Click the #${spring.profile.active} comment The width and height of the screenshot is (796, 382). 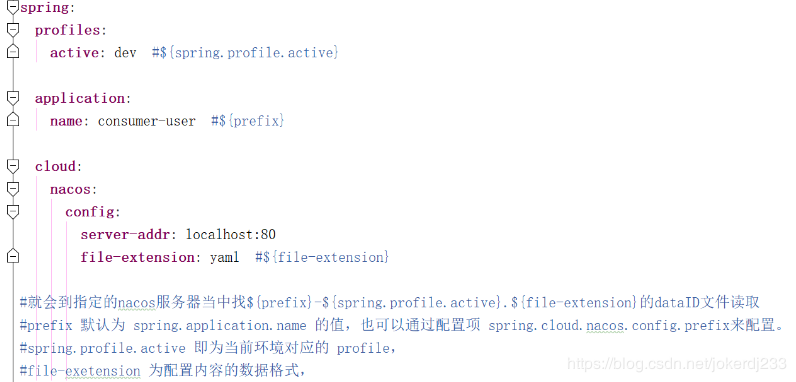(245, 52)
